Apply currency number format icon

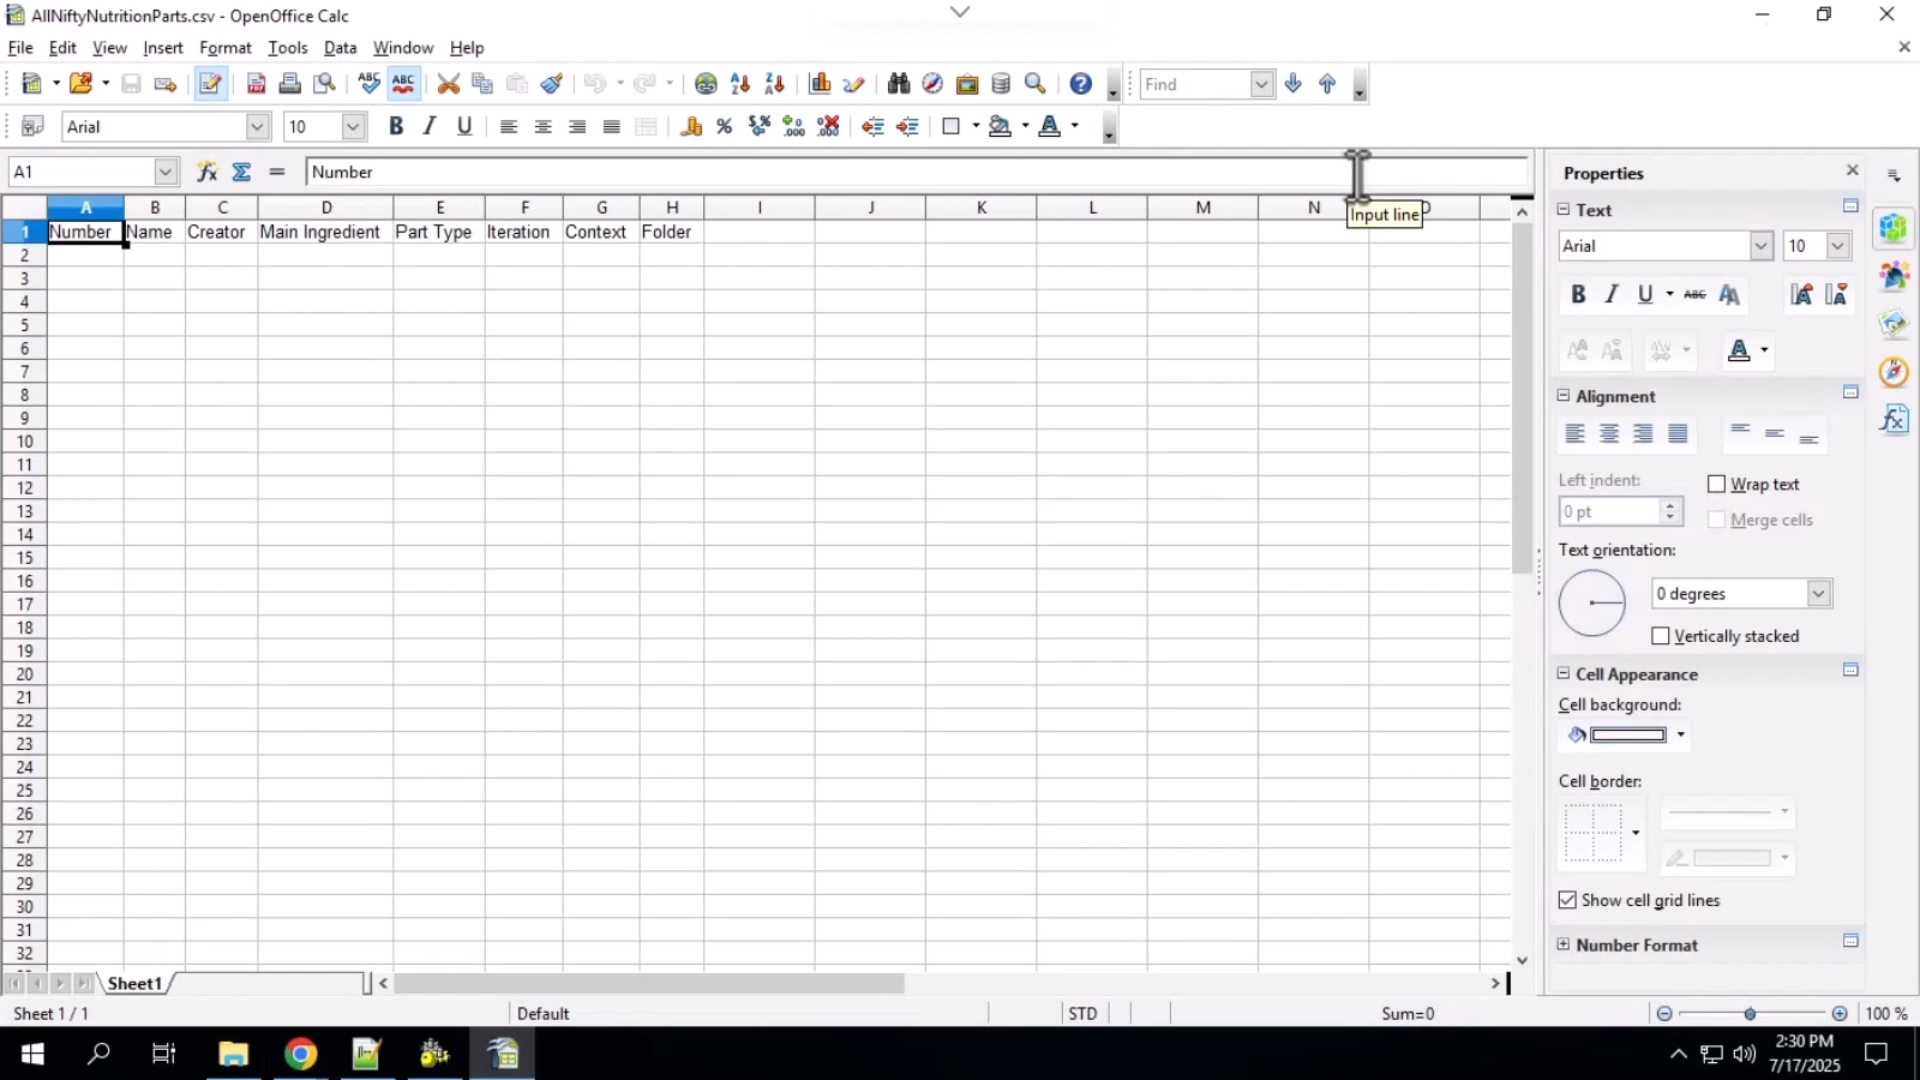[x=691, y=126]
